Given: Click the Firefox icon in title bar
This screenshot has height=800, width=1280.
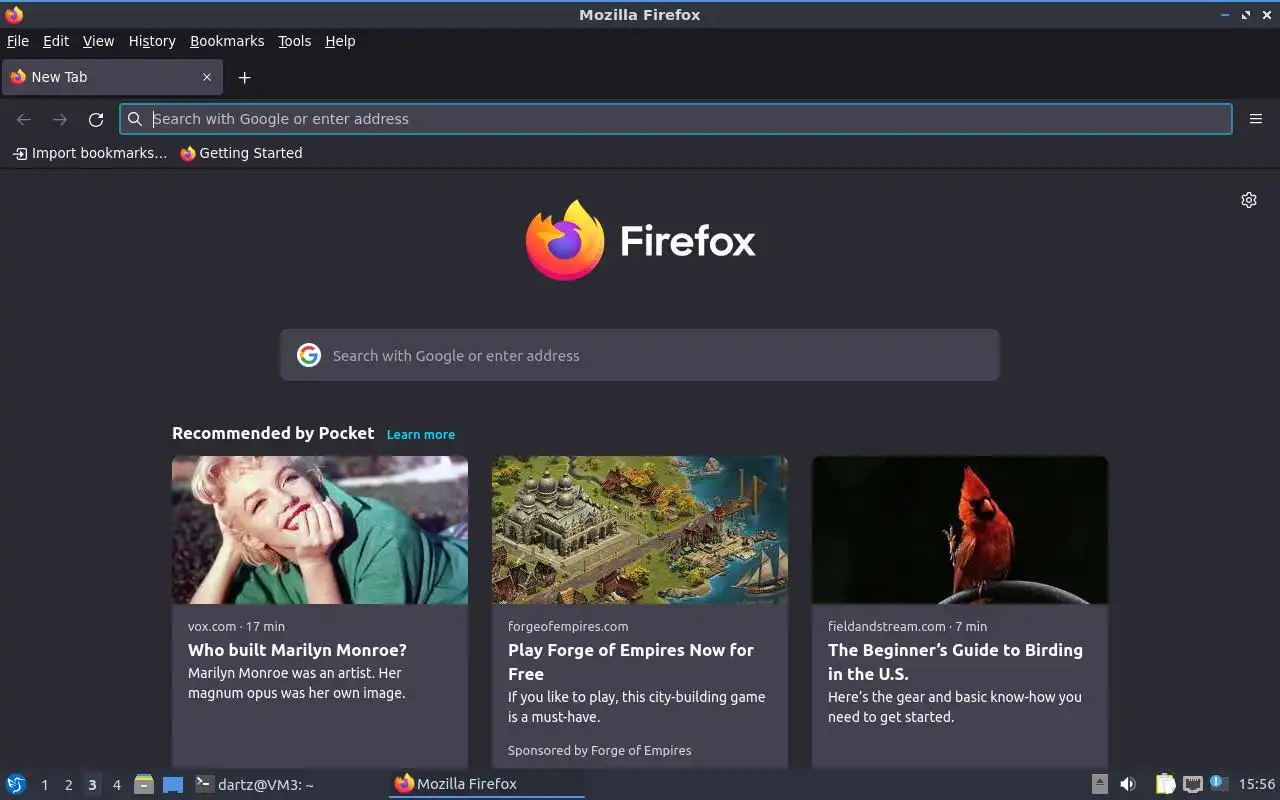Looking at the screenshot, I should 14,14.
